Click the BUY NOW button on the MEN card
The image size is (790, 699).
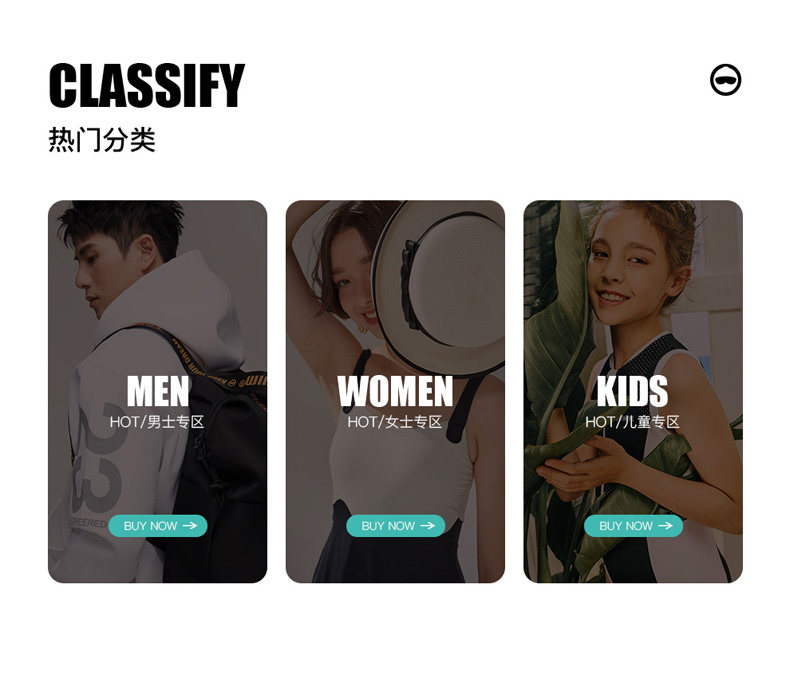pyautogui.click(x=158, y=526)
